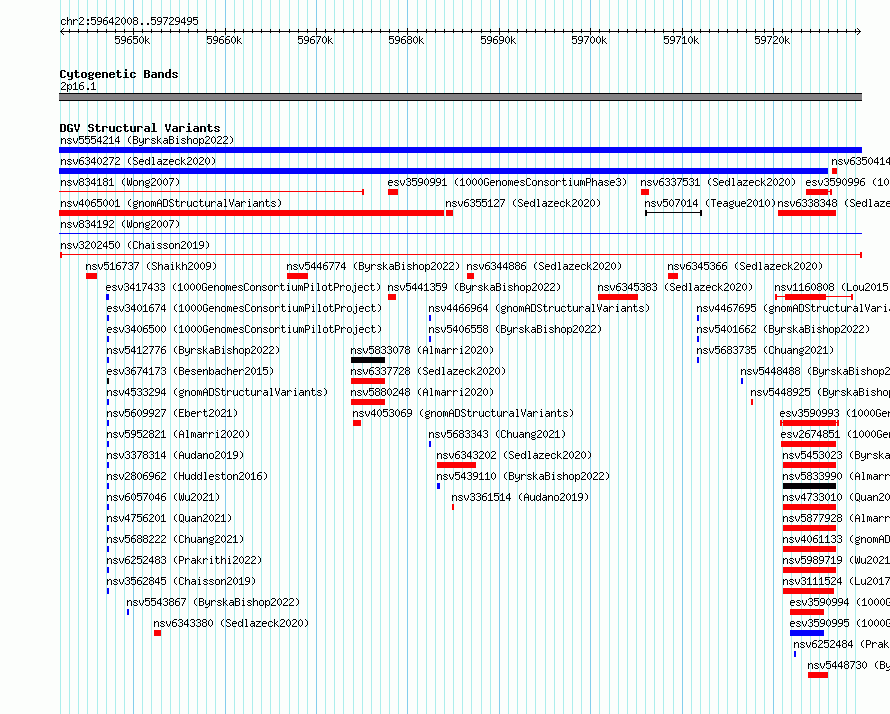Click nsv6345383 (Sedlazeck2020) label
The width and height of the screenshot is (890, 714).
pos(675,287)
